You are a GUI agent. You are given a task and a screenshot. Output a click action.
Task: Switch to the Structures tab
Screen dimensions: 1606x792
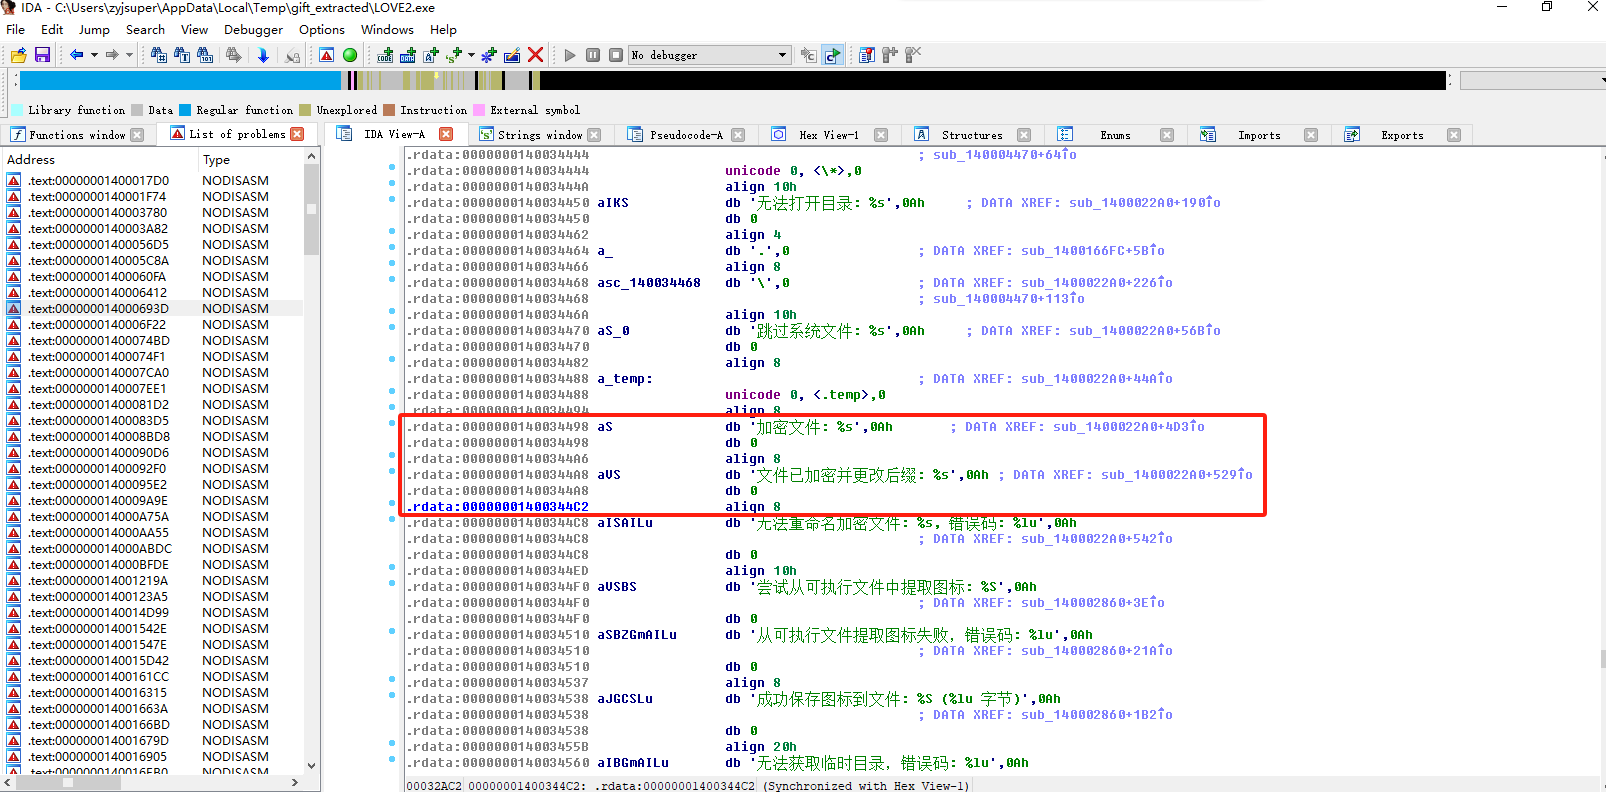[x=972, y=135]
